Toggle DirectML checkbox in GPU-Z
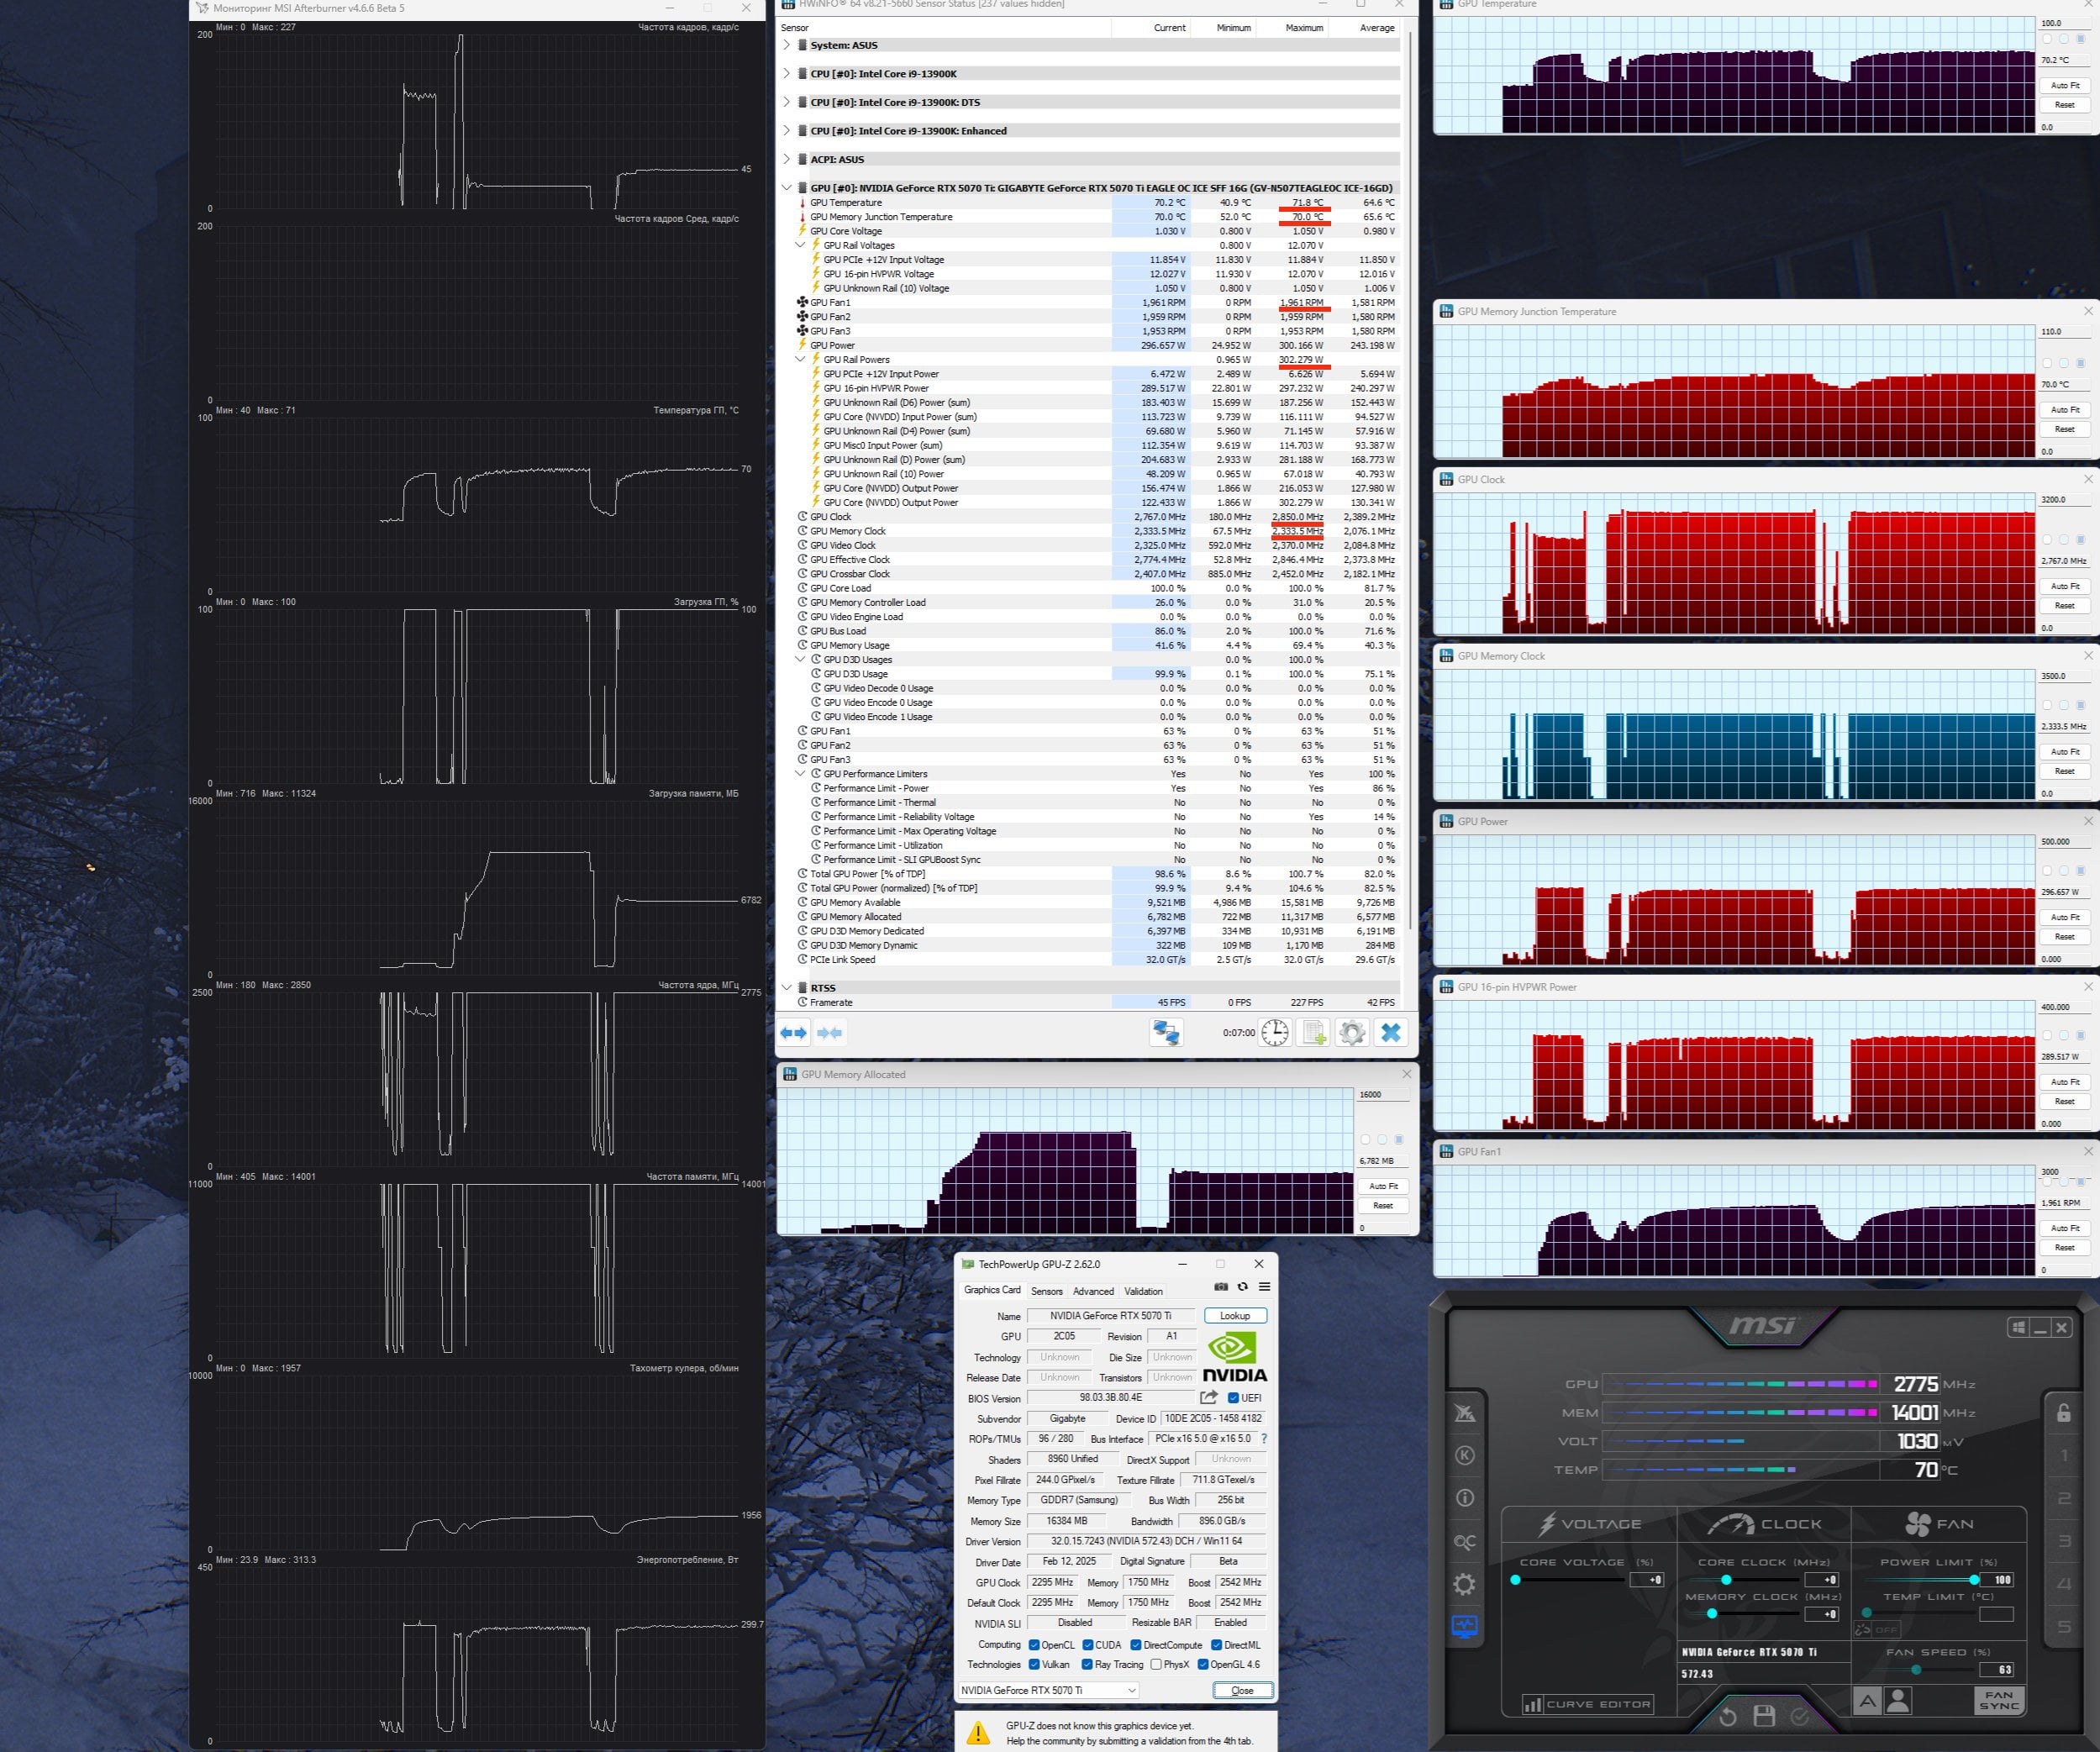Screen dimensions: 2100x1752 [x=1217, y=1645]
